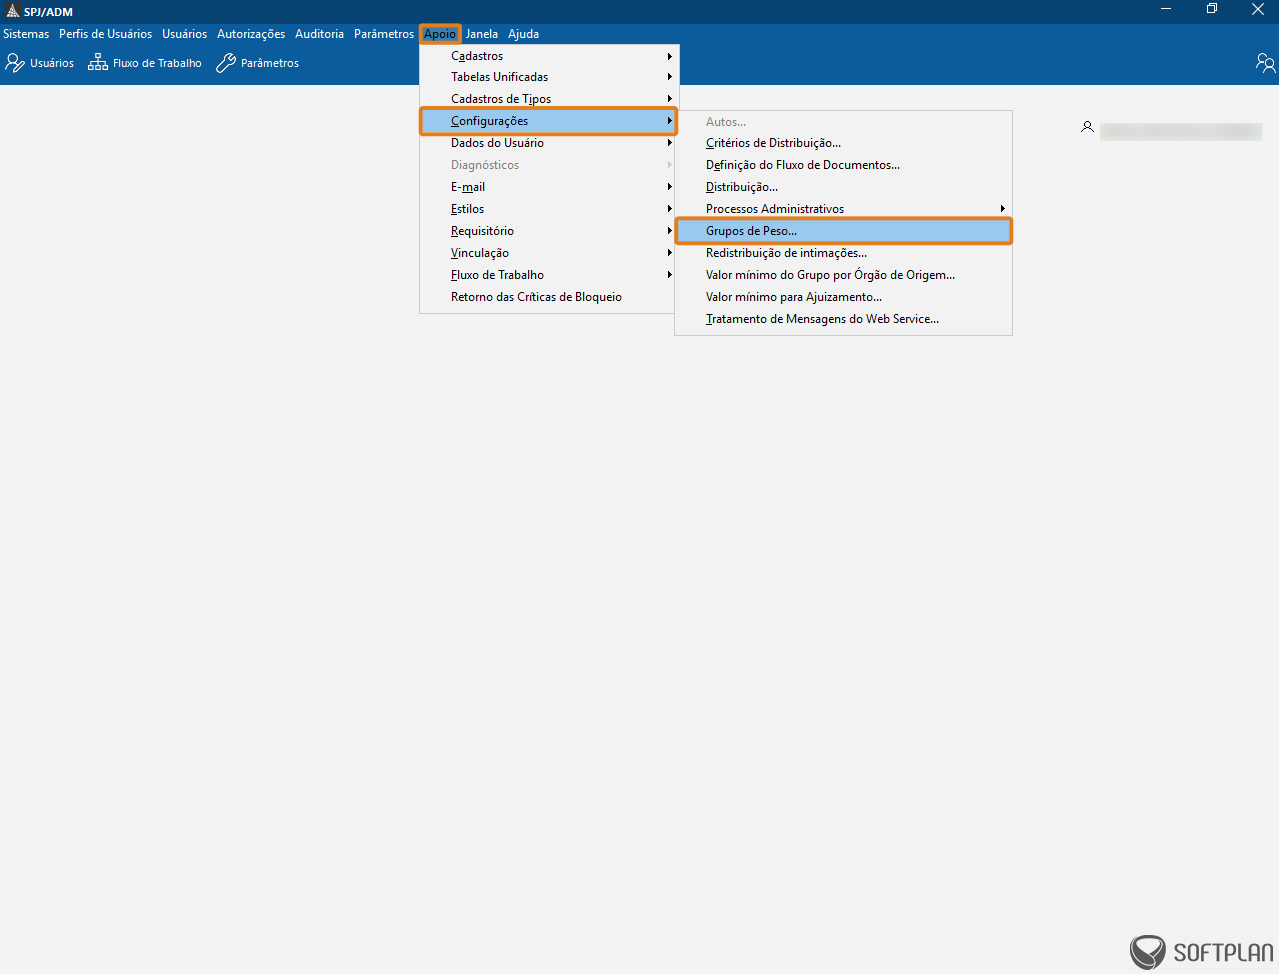The image size is (1279, 974).
Task: Open Critérios de Distribuição option
Action: [x=773, y=143]
